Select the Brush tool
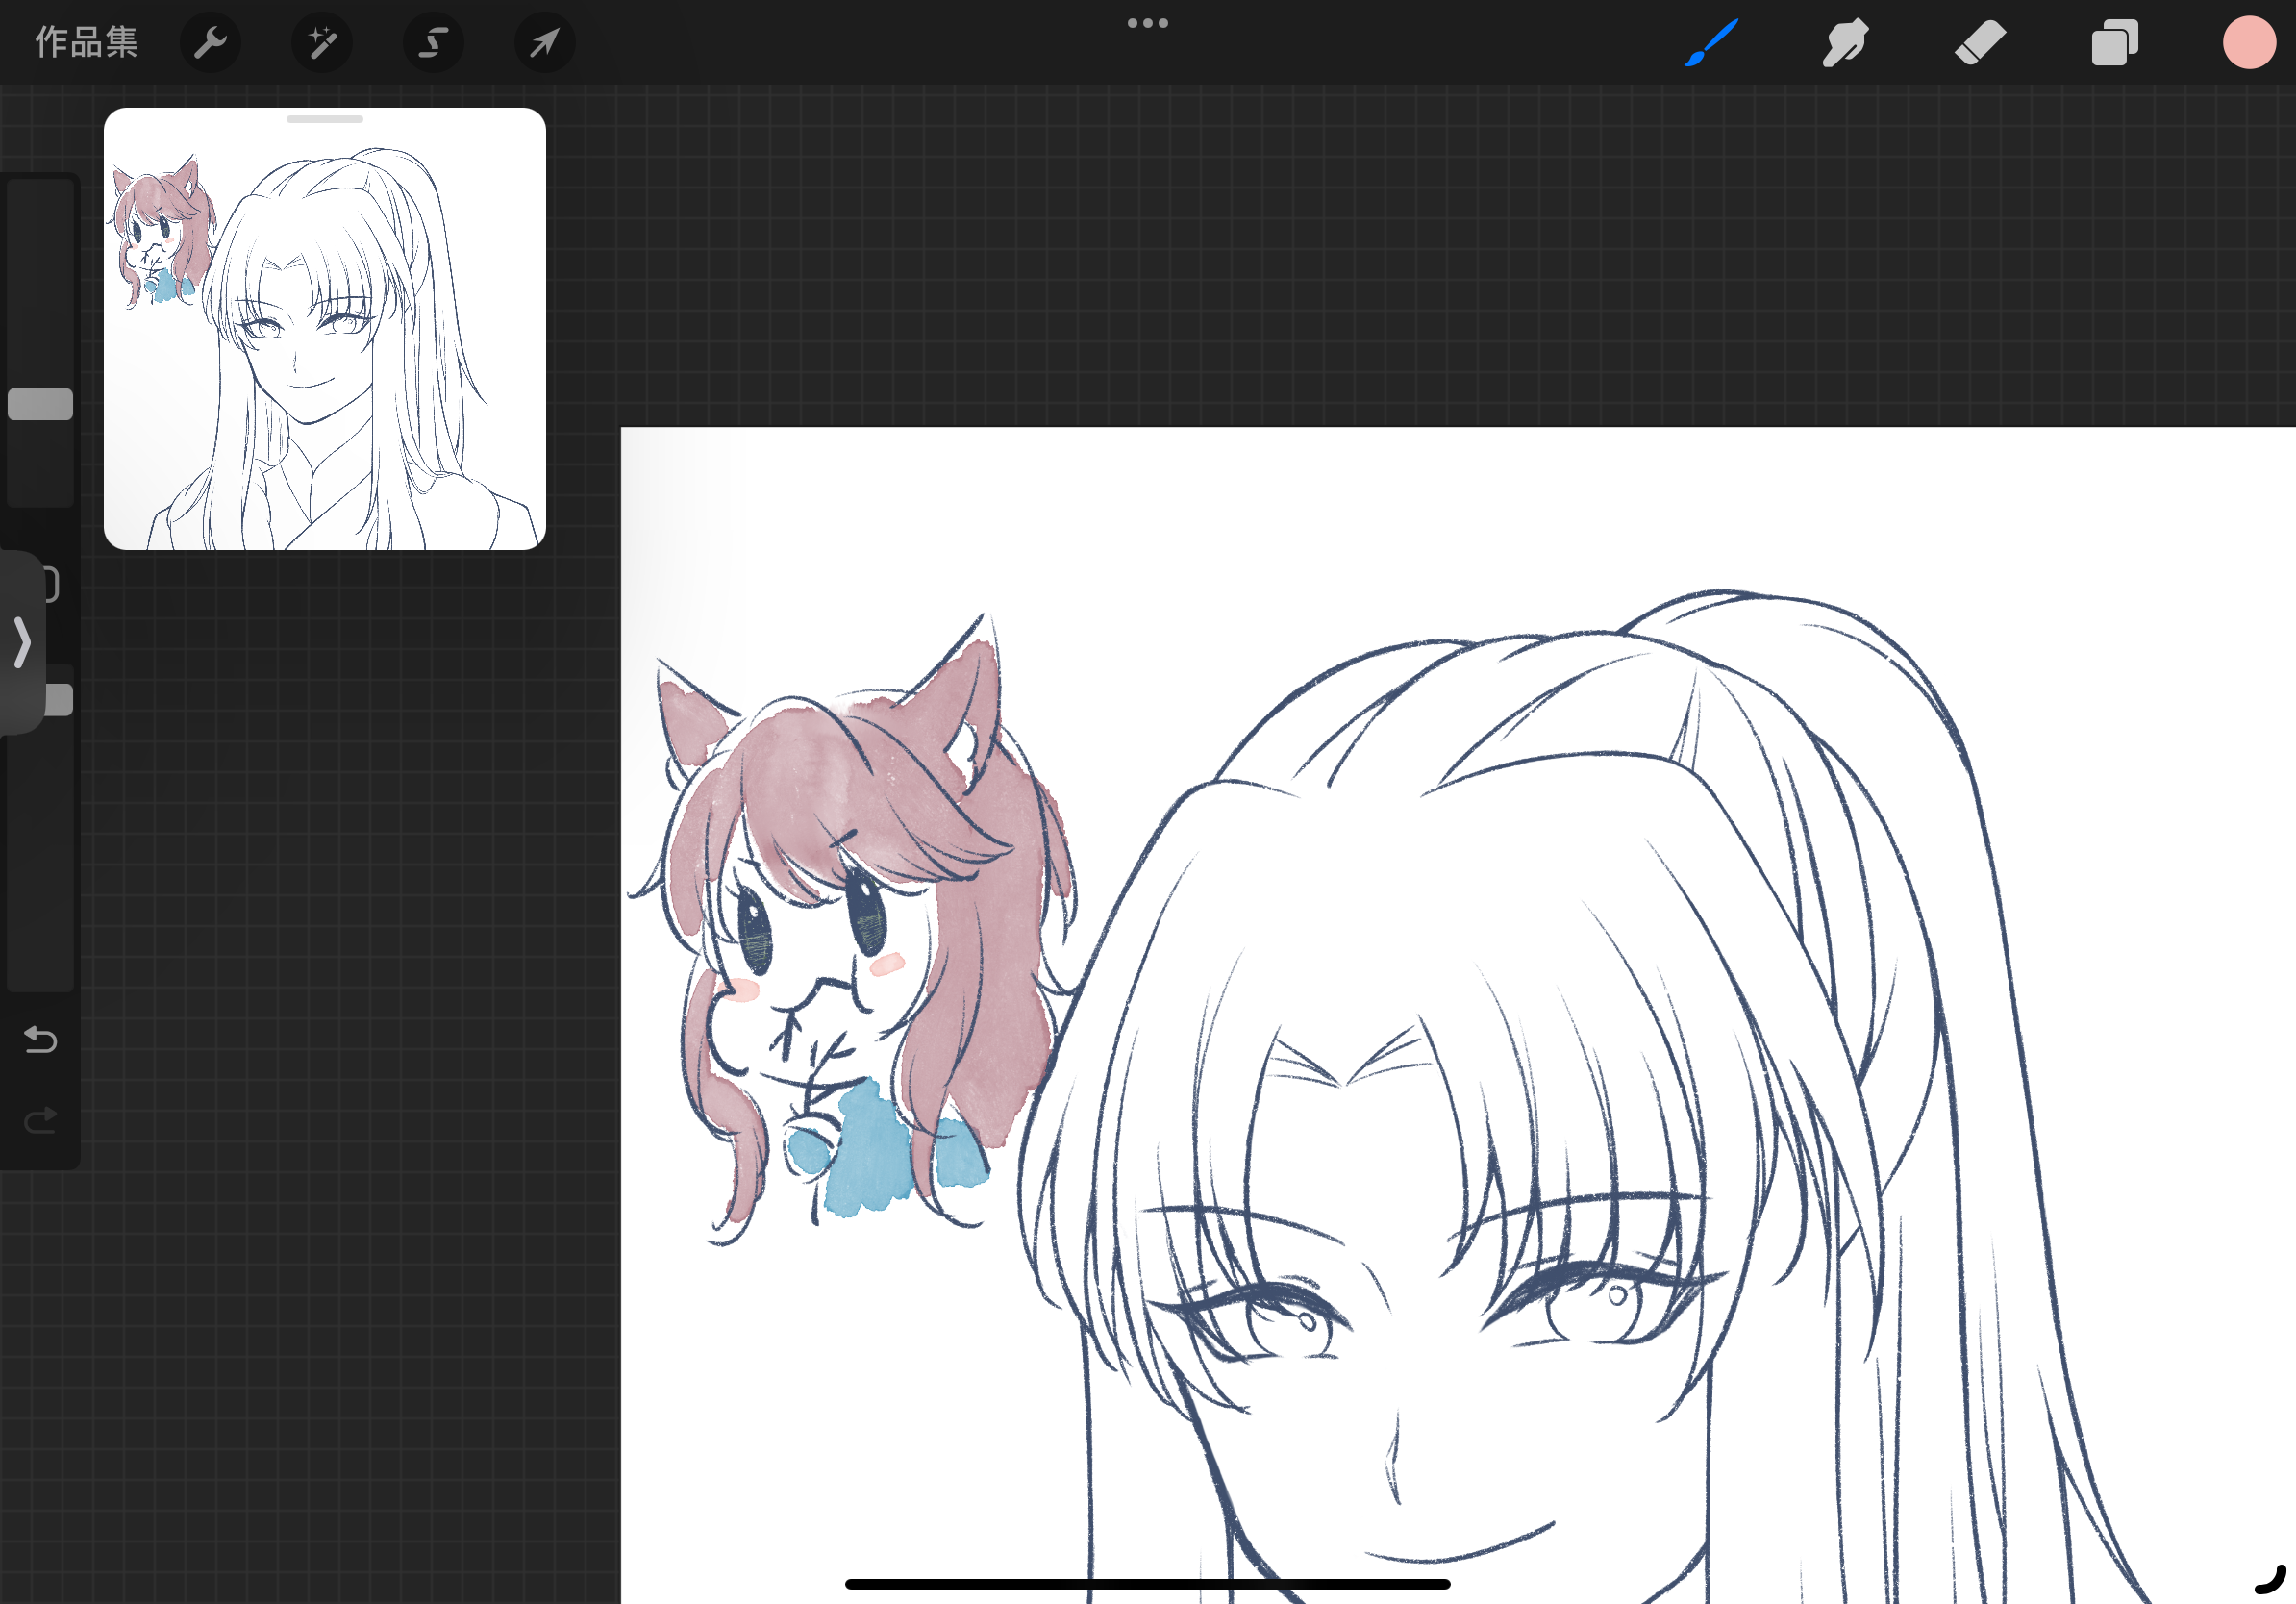The height and width of the screenshot is (1604, 2296). pos(1711,43)
